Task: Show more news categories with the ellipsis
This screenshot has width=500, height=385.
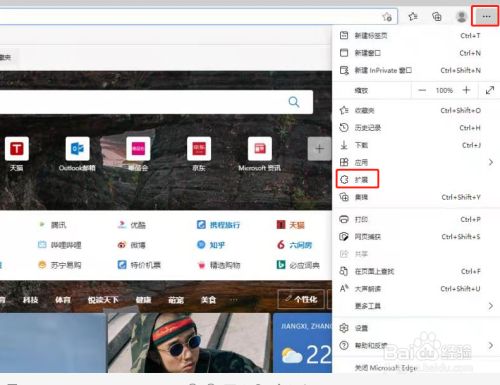Action: (234, 300)
